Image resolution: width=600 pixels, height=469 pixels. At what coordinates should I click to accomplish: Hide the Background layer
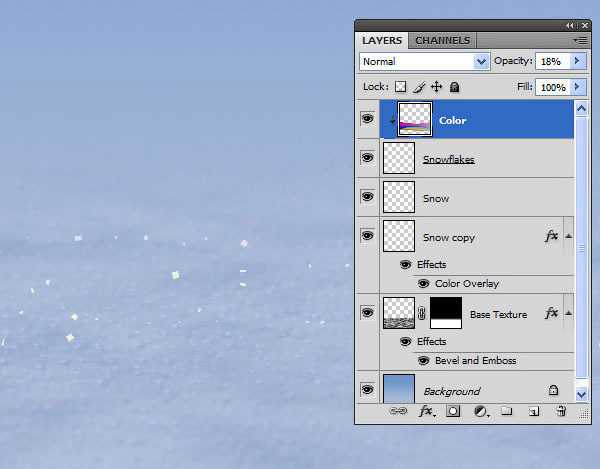click(368, 389)
